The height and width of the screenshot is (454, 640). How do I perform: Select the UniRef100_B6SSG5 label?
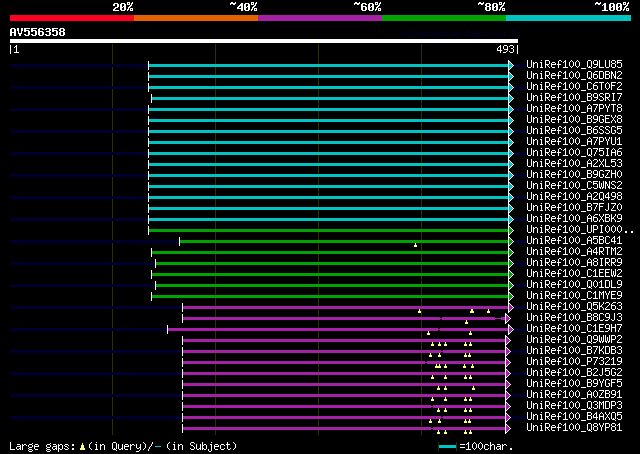[574, 131]
